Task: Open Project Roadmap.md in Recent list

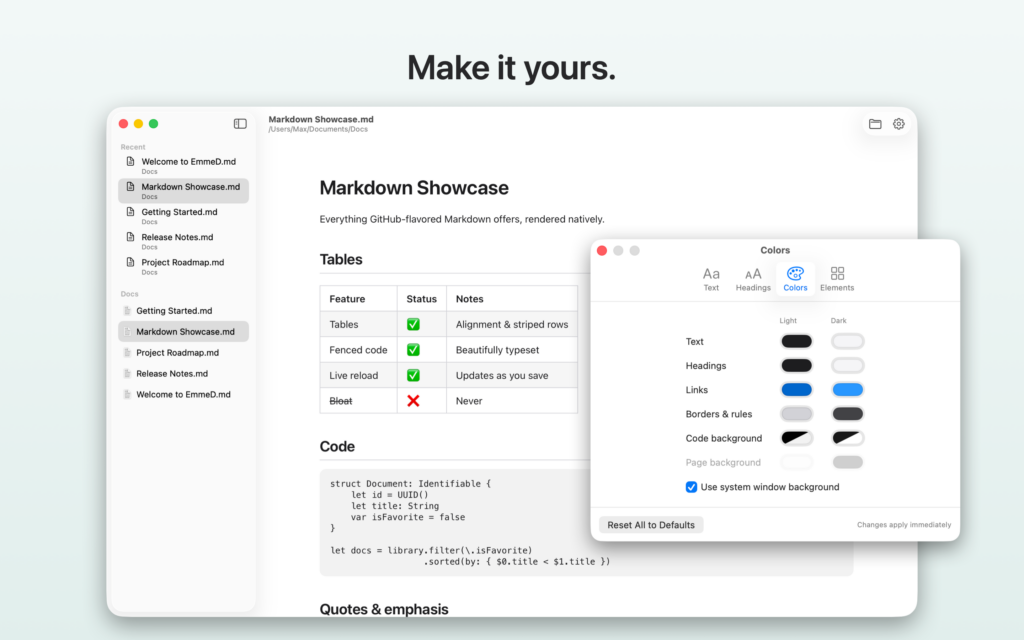Action: click(x=183, y=266)
